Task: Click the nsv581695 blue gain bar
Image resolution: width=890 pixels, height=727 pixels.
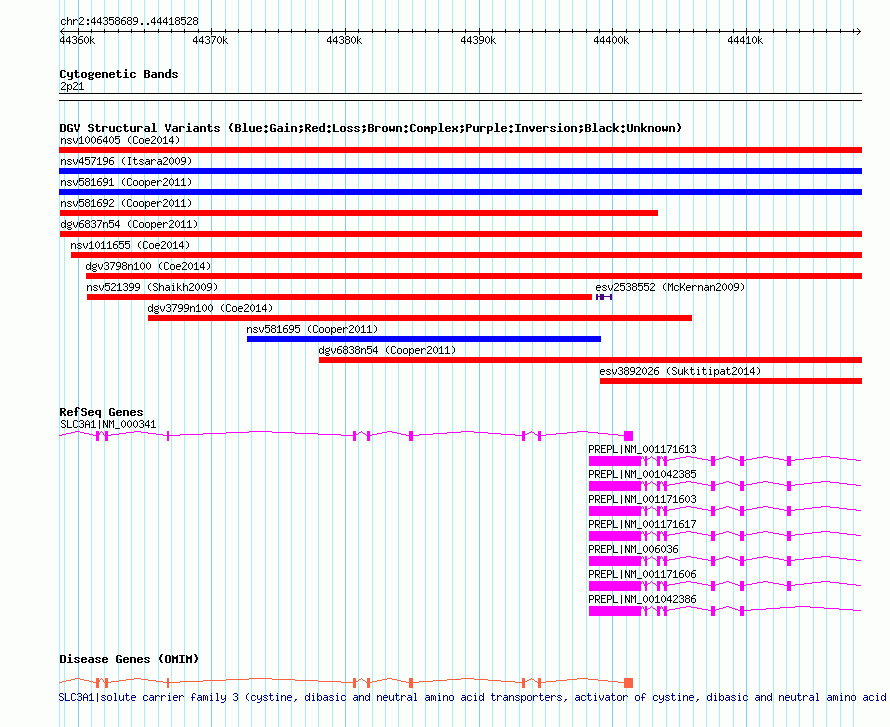Action: pyautogui.click(x=424, y=339)
